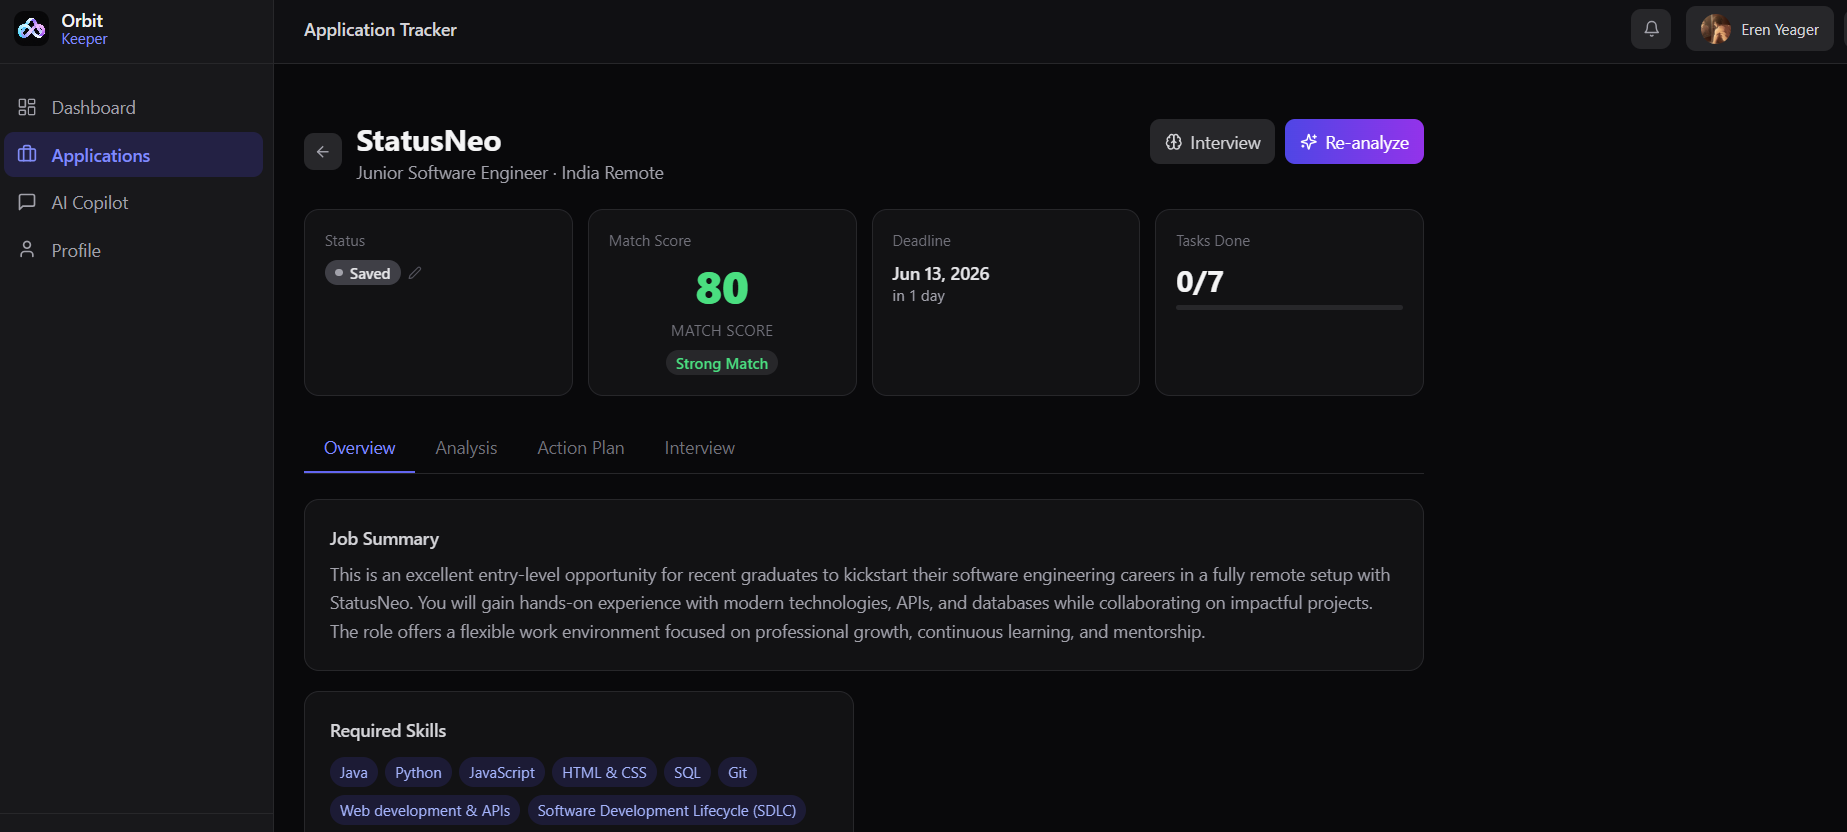The image size is (1847, 832).
Task: Switch to the Analysis tab
Action: [x=466, y=448]
